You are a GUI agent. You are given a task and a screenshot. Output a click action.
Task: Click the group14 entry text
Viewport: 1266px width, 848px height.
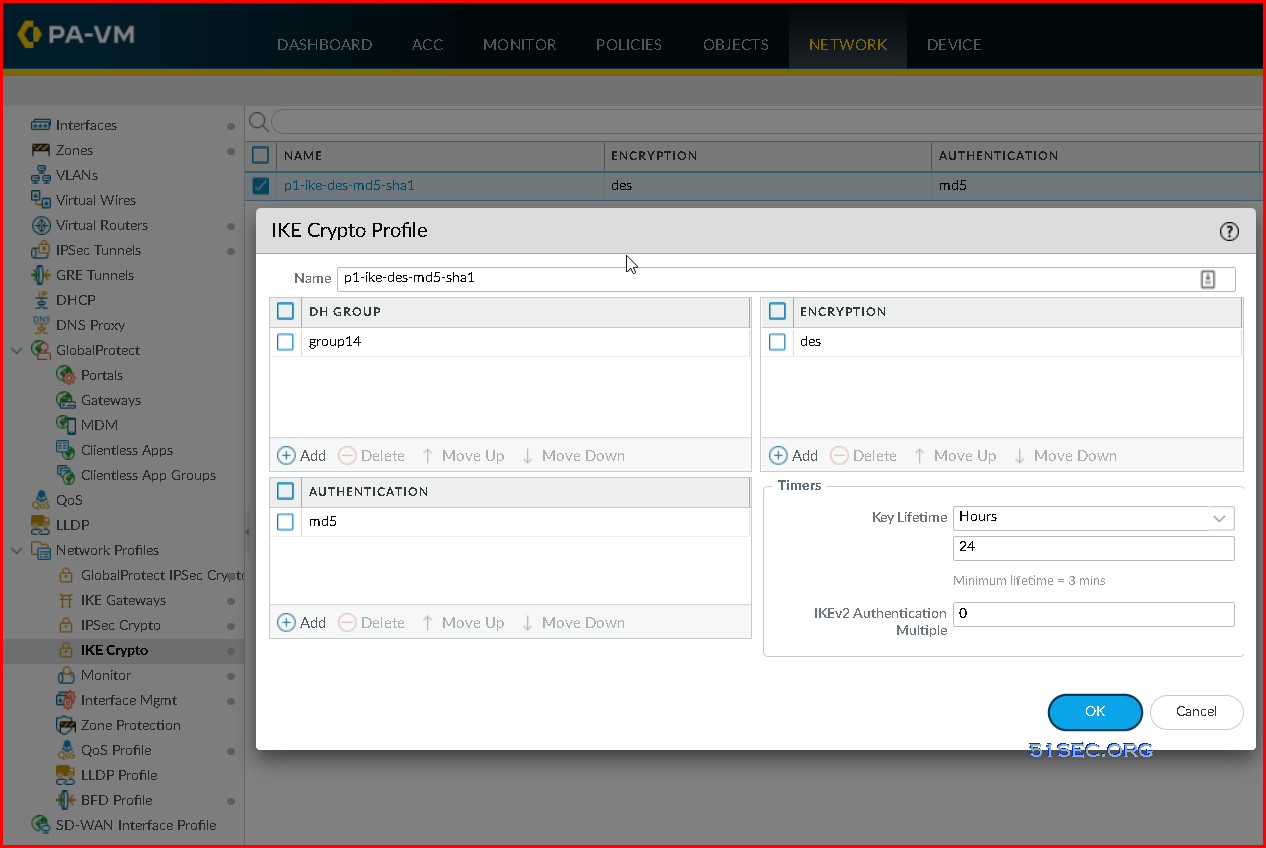(x=335, y=342)
